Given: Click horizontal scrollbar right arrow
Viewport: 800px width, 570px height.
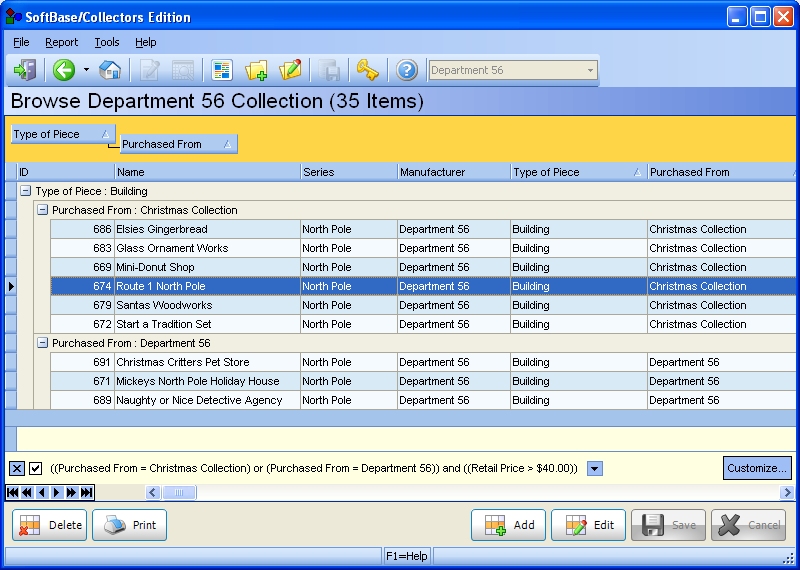Looking at the screenshot, I should pos(787,492).
